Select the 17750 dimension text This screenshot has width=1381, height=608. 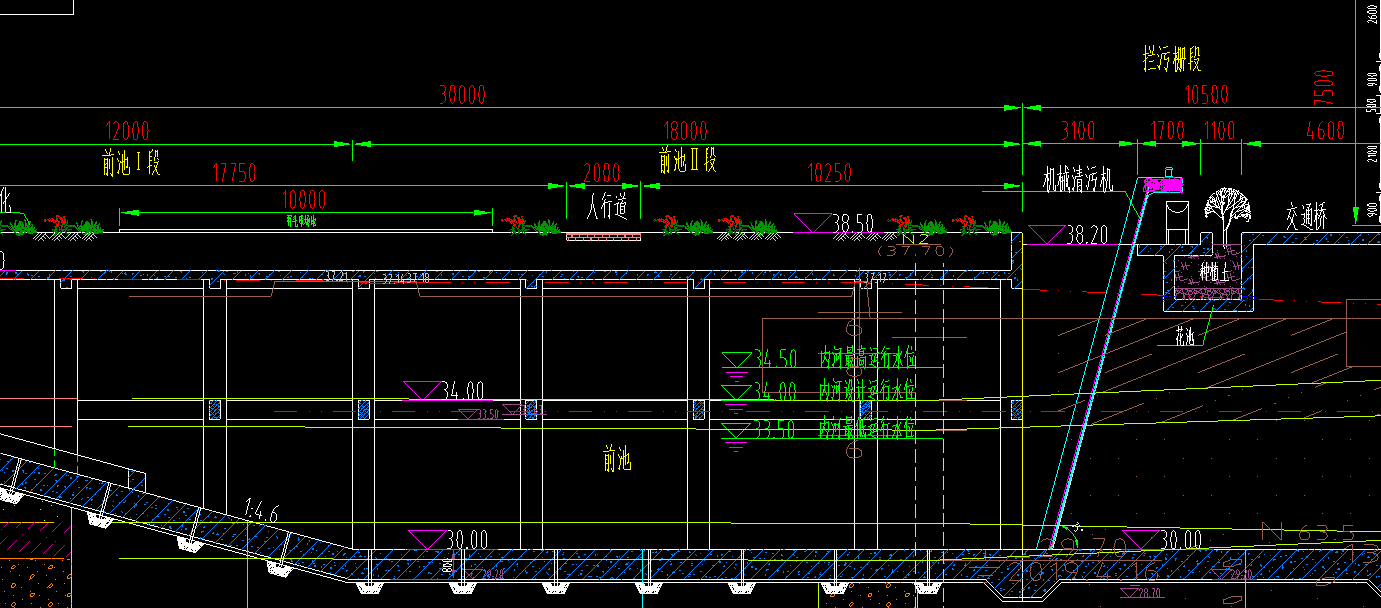(235, 173)
